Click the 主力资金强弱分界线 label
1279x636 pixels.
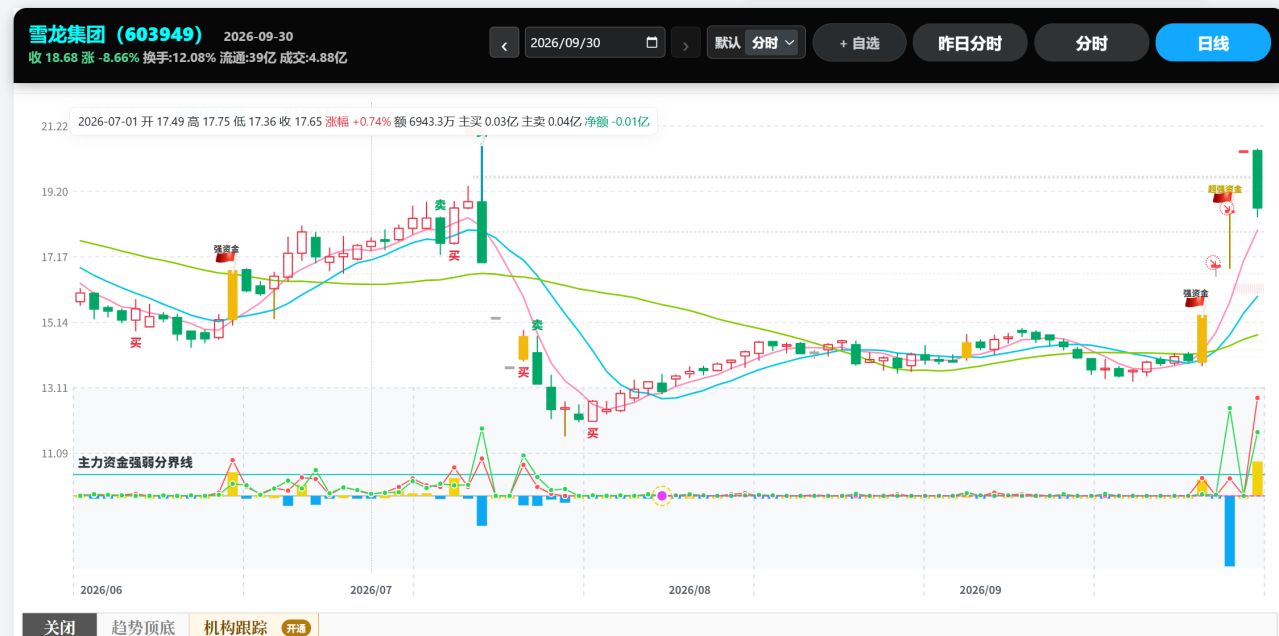coord(135,462)
